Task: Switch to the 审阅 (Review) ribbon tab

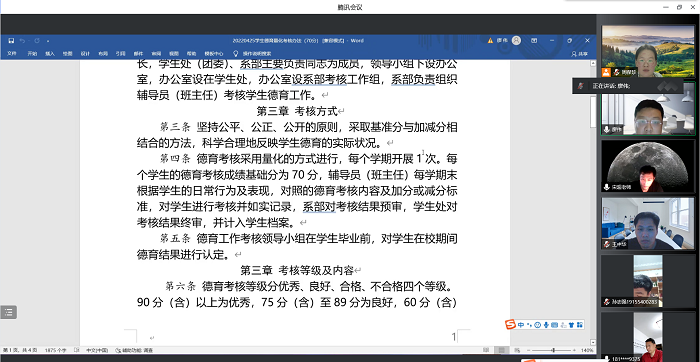Action: click(x=156, y=54)
